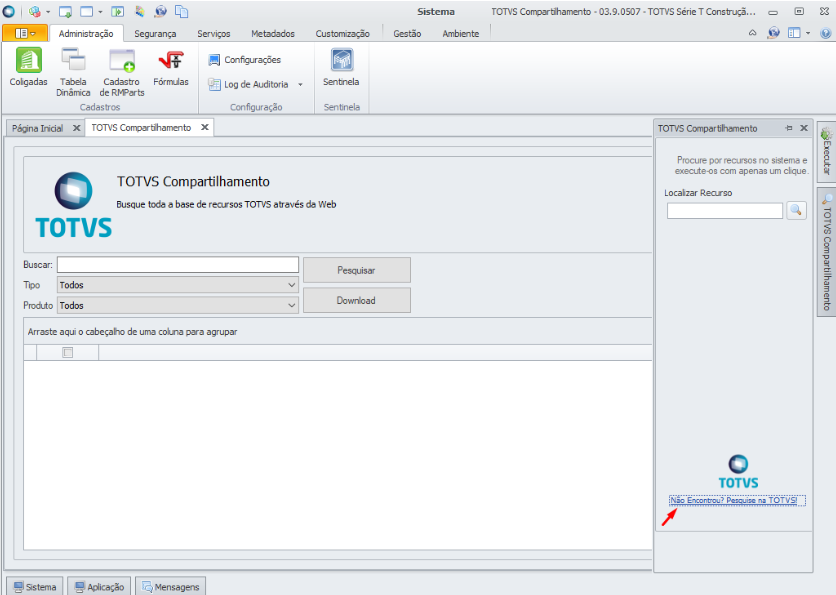Viewport: 836px width, 595px height.
Task: Open Tabela Dinâmica from the ribbon
Action: click(x=73, y=72)
